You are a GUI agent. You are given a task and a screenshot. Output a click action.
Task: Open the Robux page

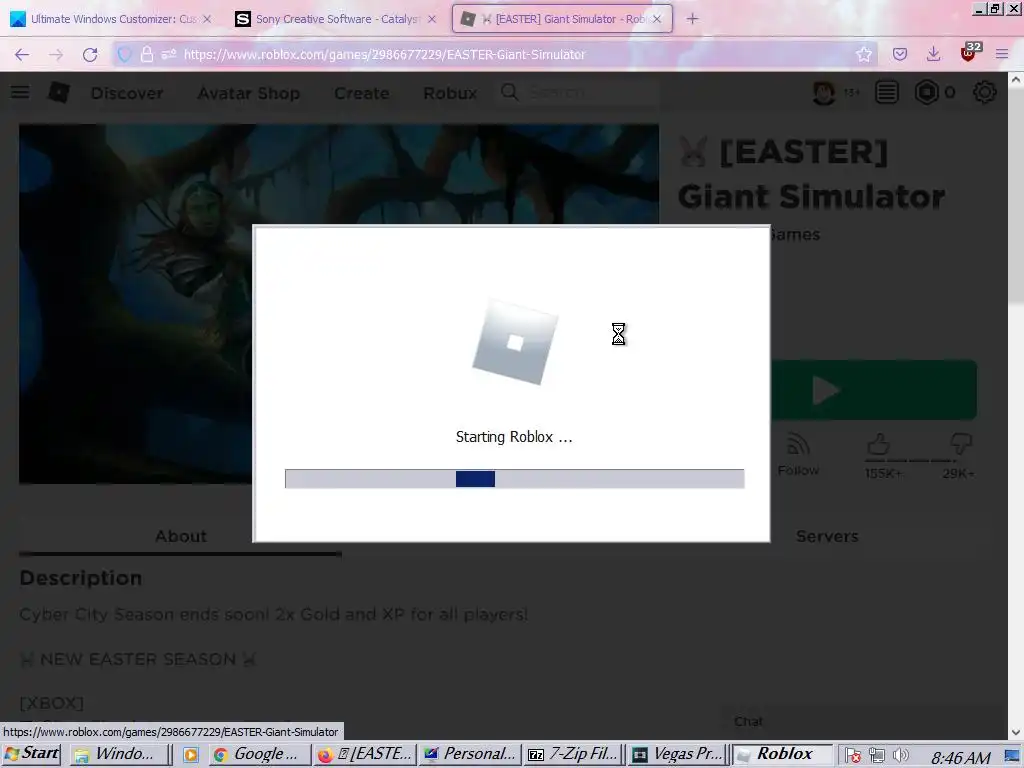(x=450, y=93)
